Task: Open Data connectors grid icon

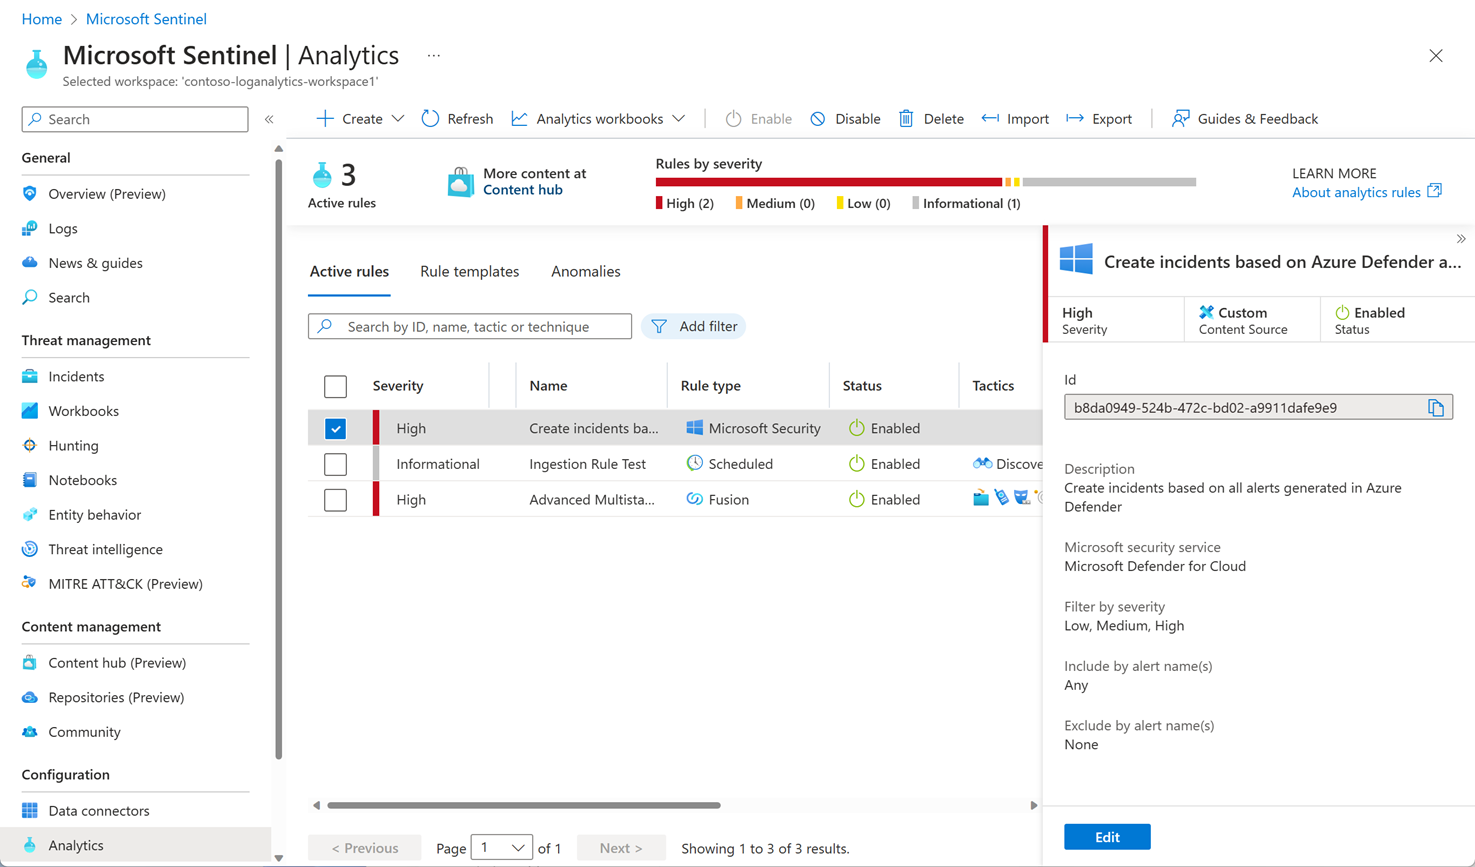Action: point(30,811)
